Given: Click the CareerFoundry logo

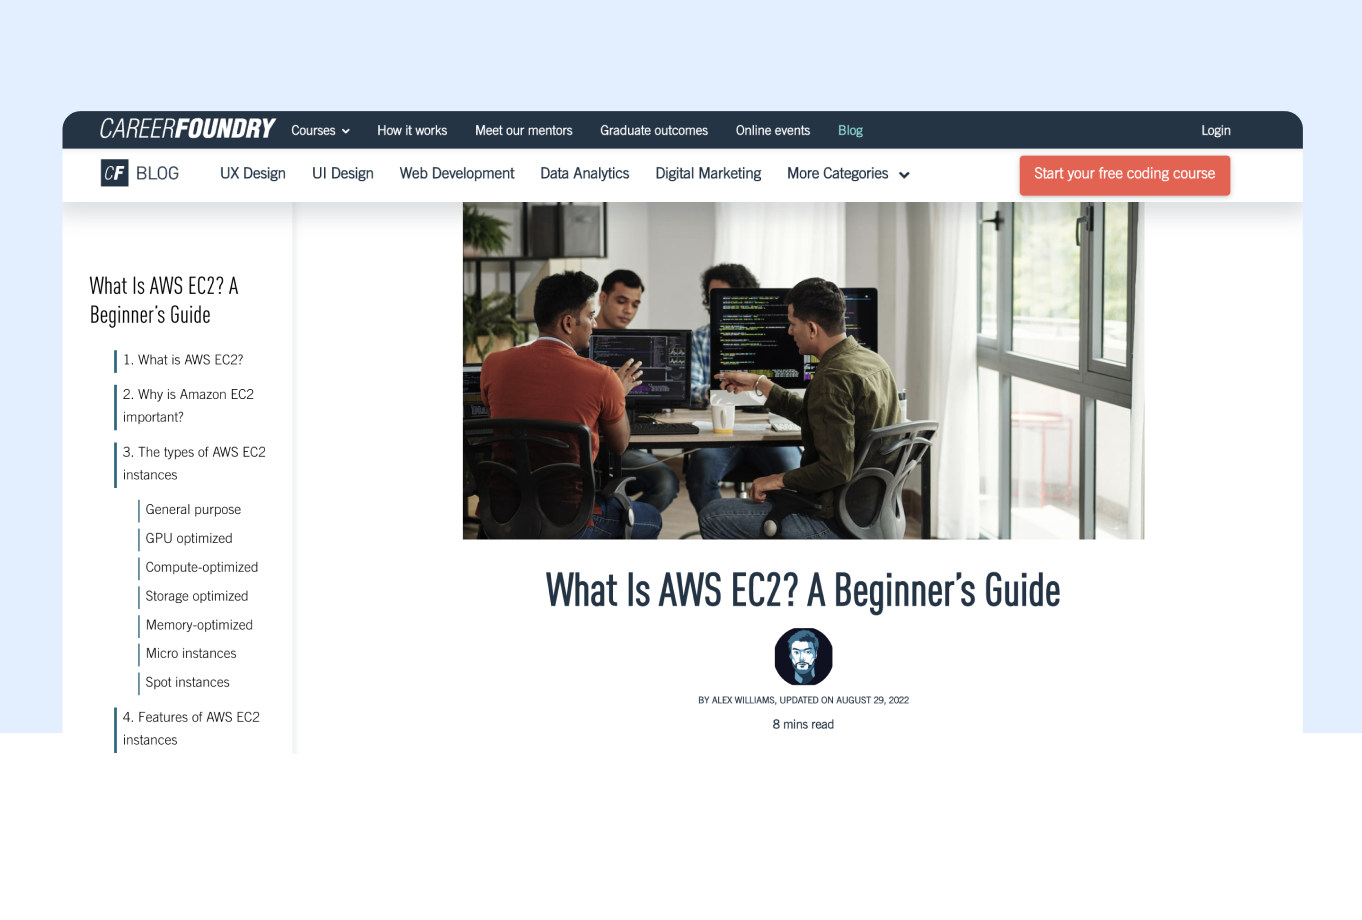Looking at the screenshot, I should [186, 129].
